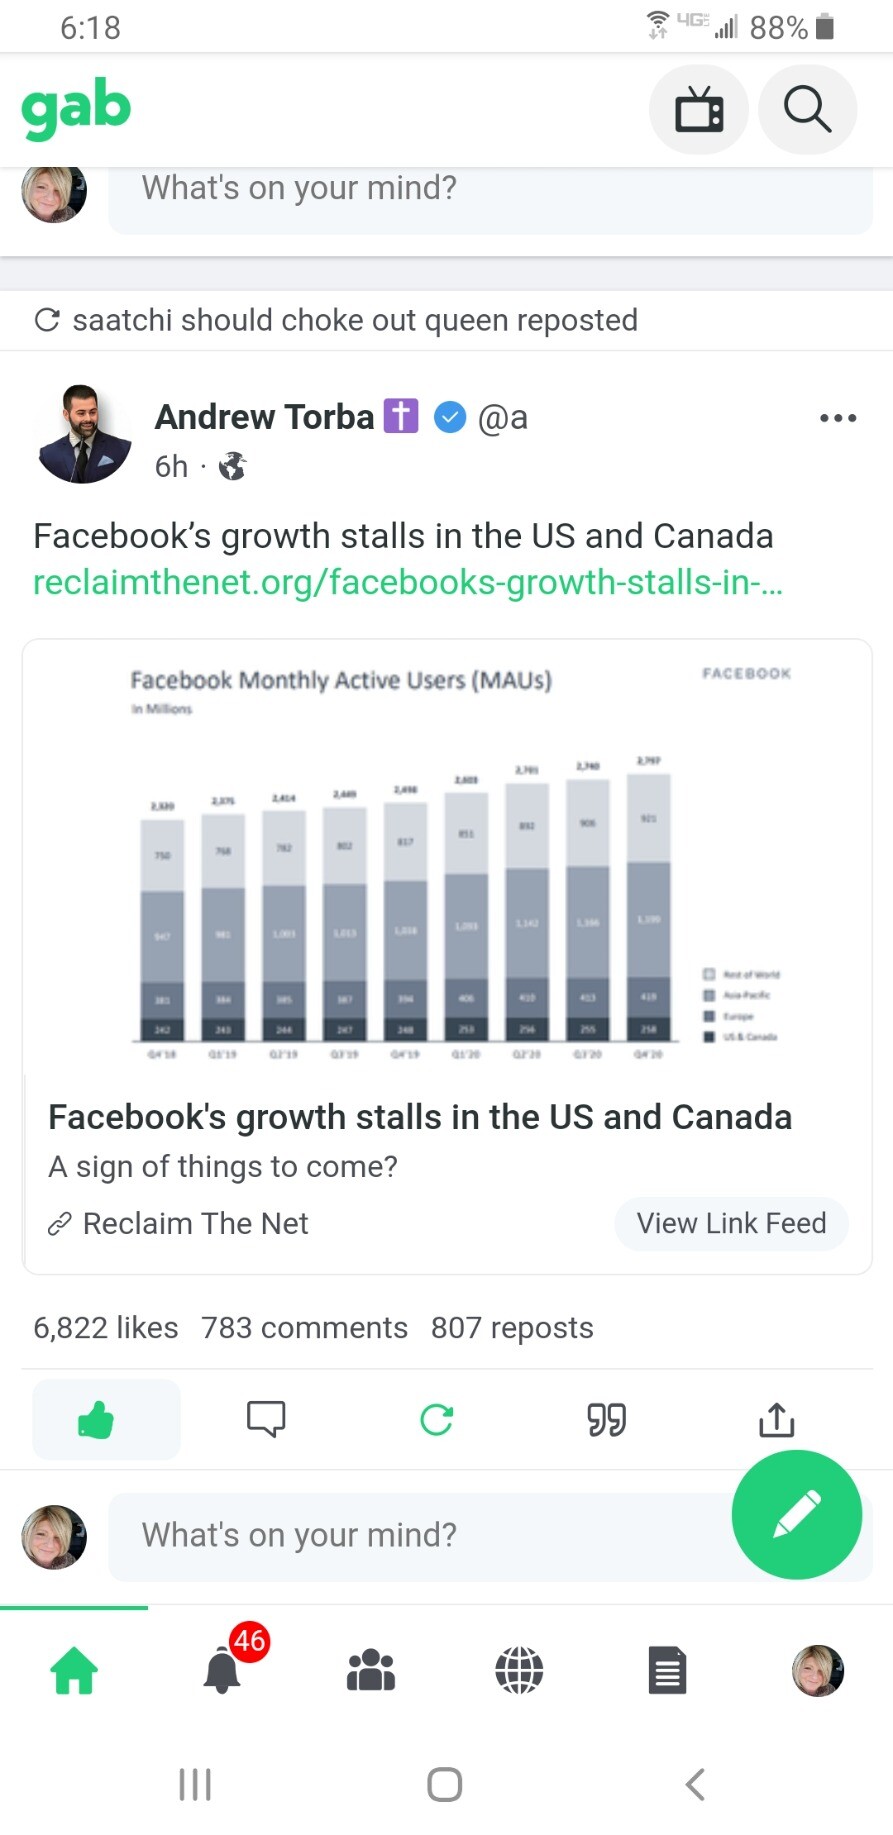Open Gab TV icon in header
Screen dimensions: 893x1835
(x=698, y=109)
